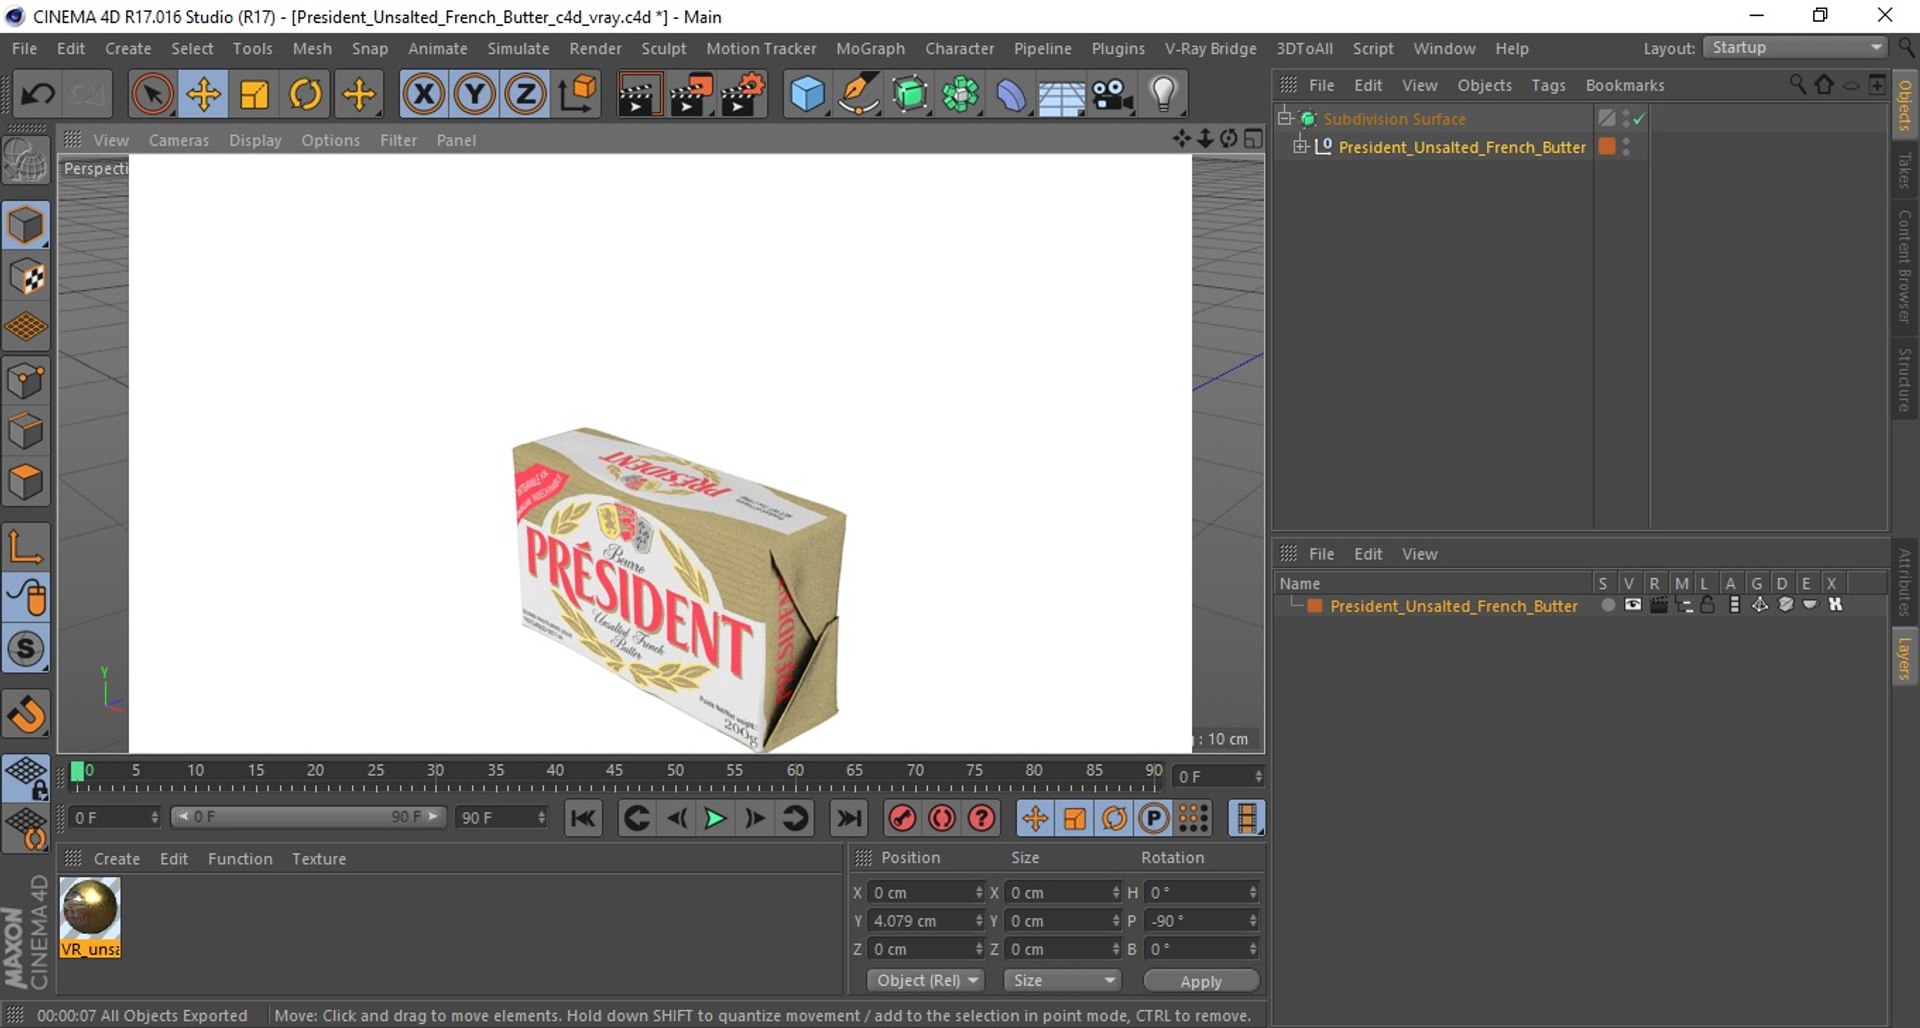This screenshot has width=1920, height=1028.
Task: Toggle Subdivision Surface enabled green checkmark
Action: (x=1640, y=119)
